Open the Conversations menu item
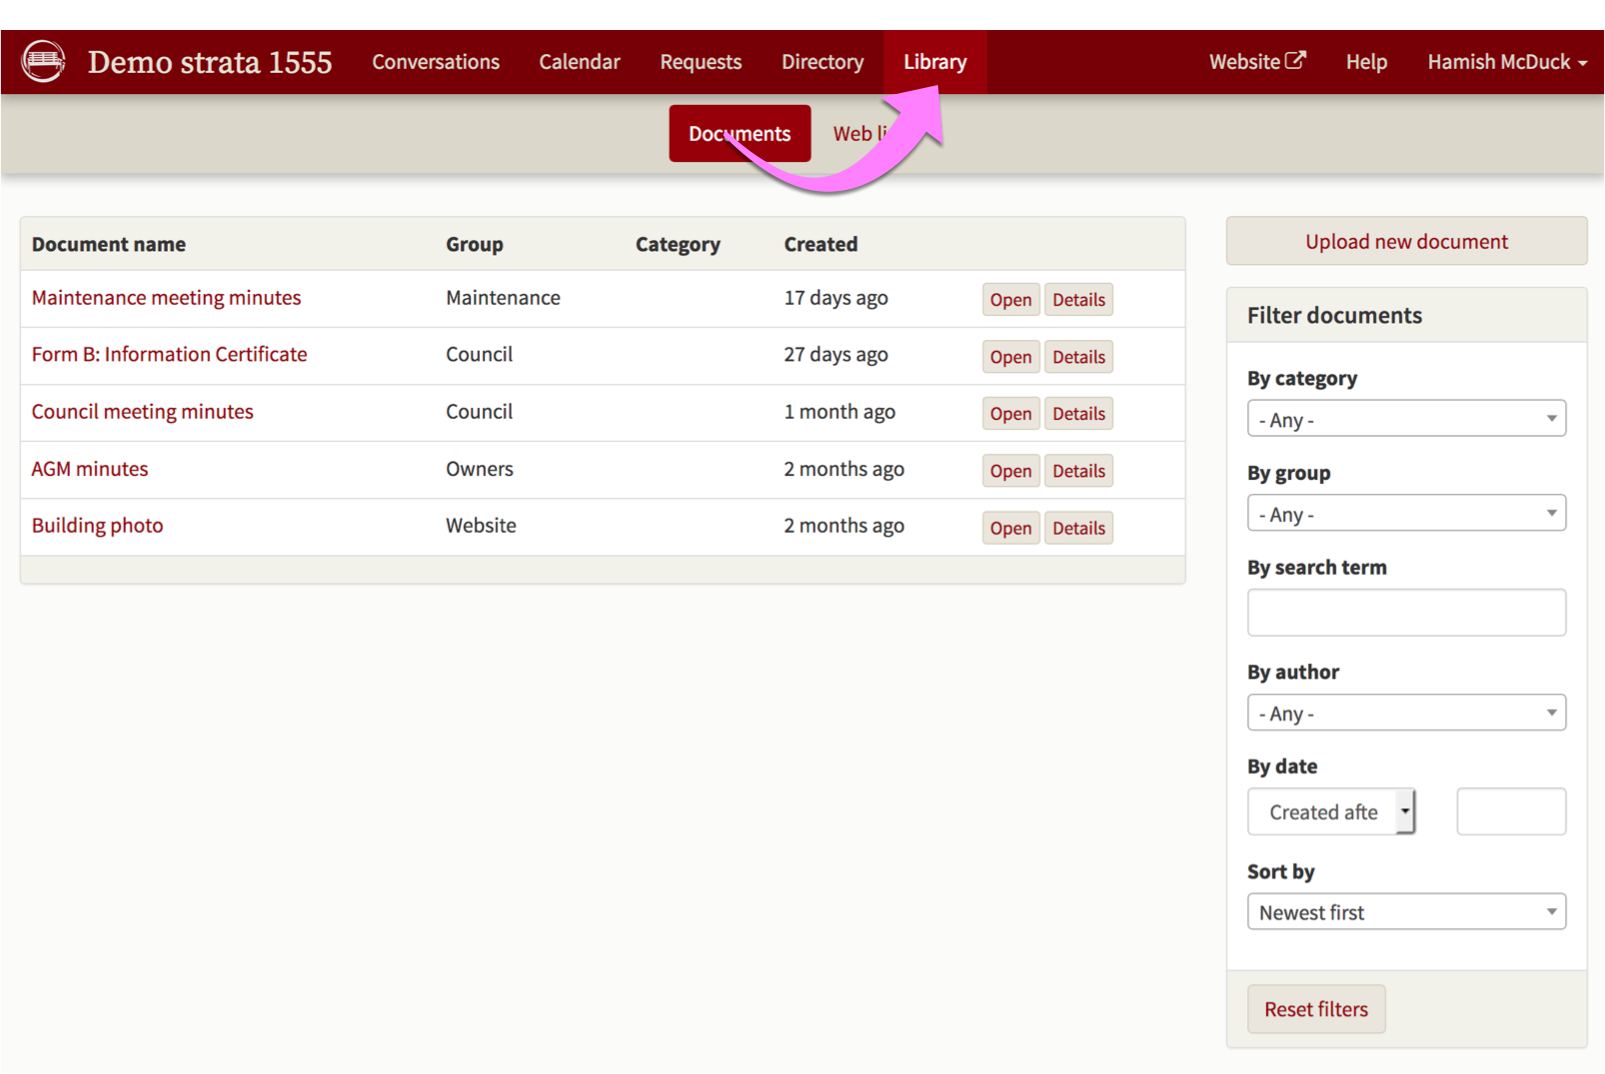 pos(435,61)
